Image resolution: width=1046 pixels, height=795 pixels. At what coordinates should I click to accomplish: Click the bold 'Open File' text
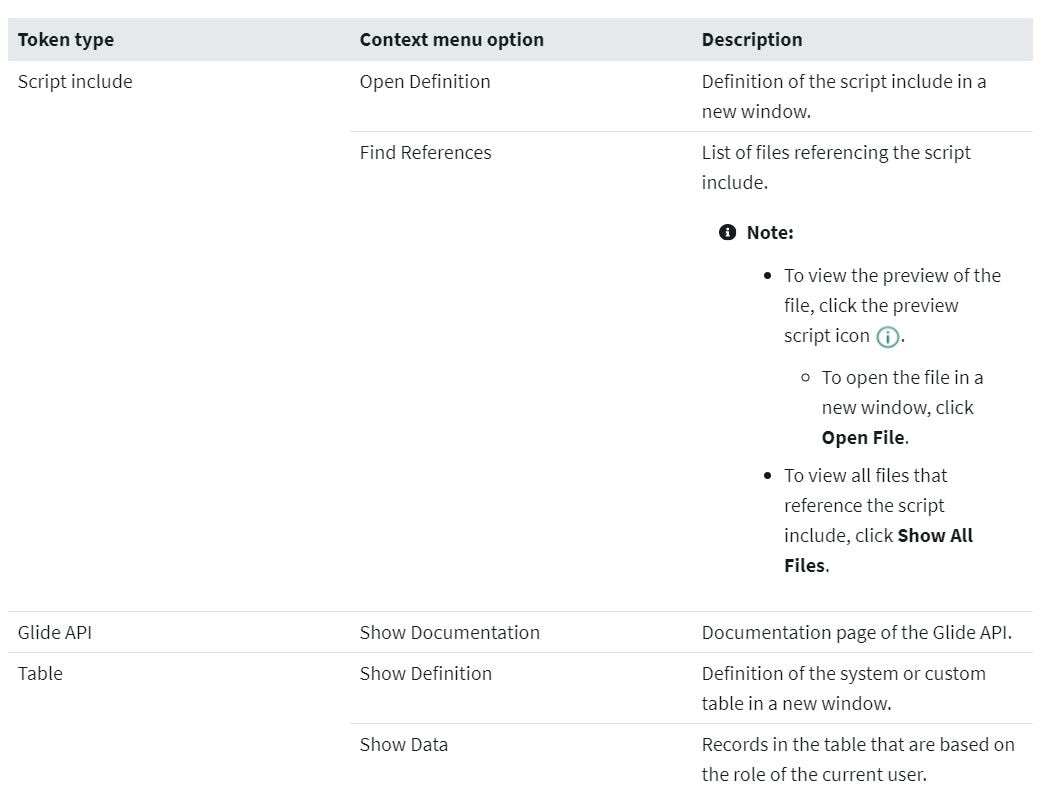(863, 438)
